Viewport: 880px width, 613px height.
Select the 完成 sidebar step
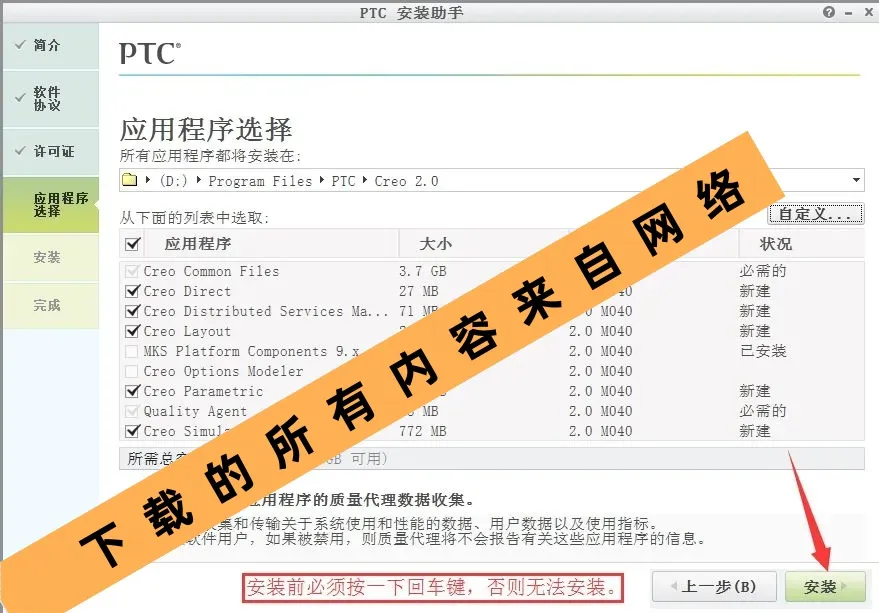[51, 305]
